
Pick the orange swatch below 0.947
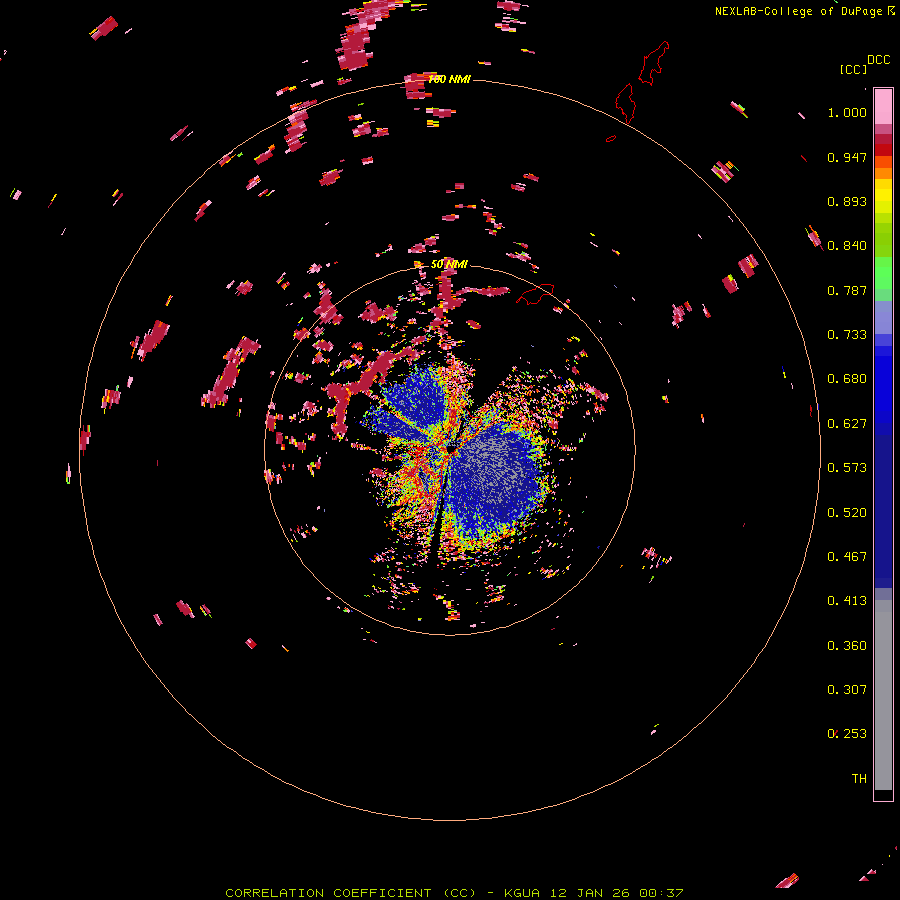[x=883, y=173]
